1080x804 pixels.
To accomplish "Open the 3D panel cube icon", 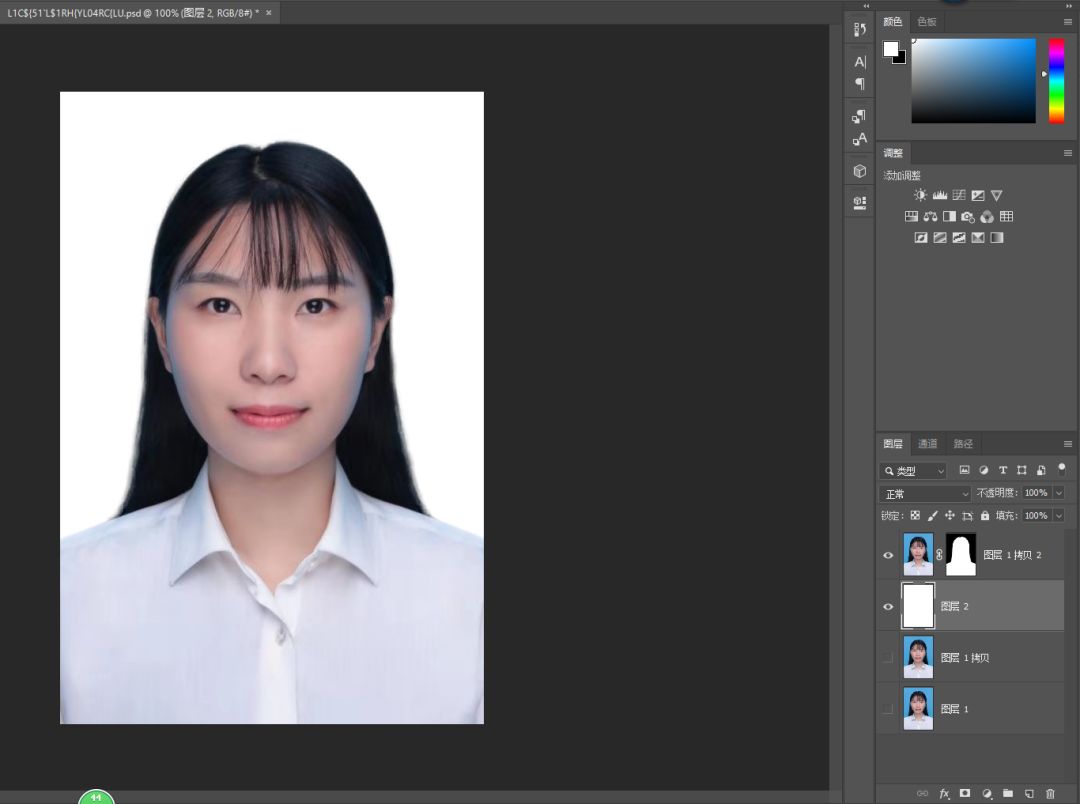I will [x=859, y=171].
